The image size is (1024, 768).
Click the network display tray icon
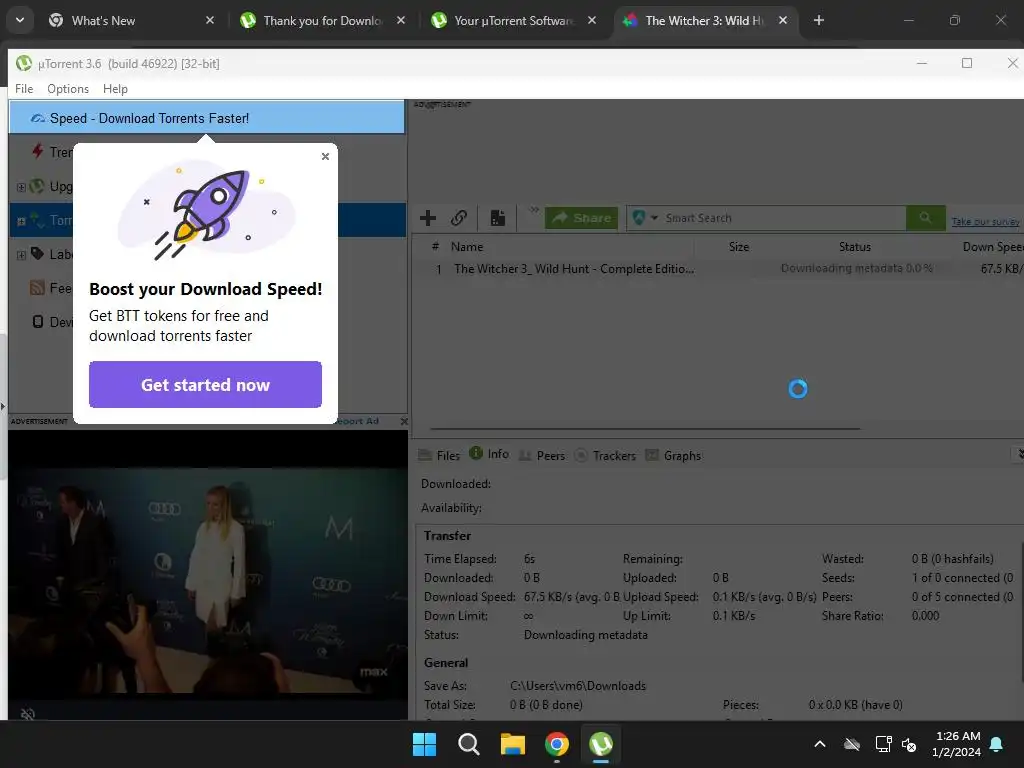[x=883, y=744]
